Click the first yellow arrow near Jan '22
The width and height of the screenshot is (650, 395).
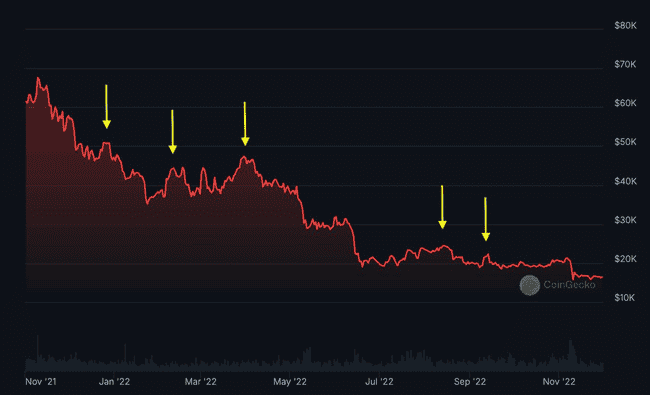coord(107,107)
